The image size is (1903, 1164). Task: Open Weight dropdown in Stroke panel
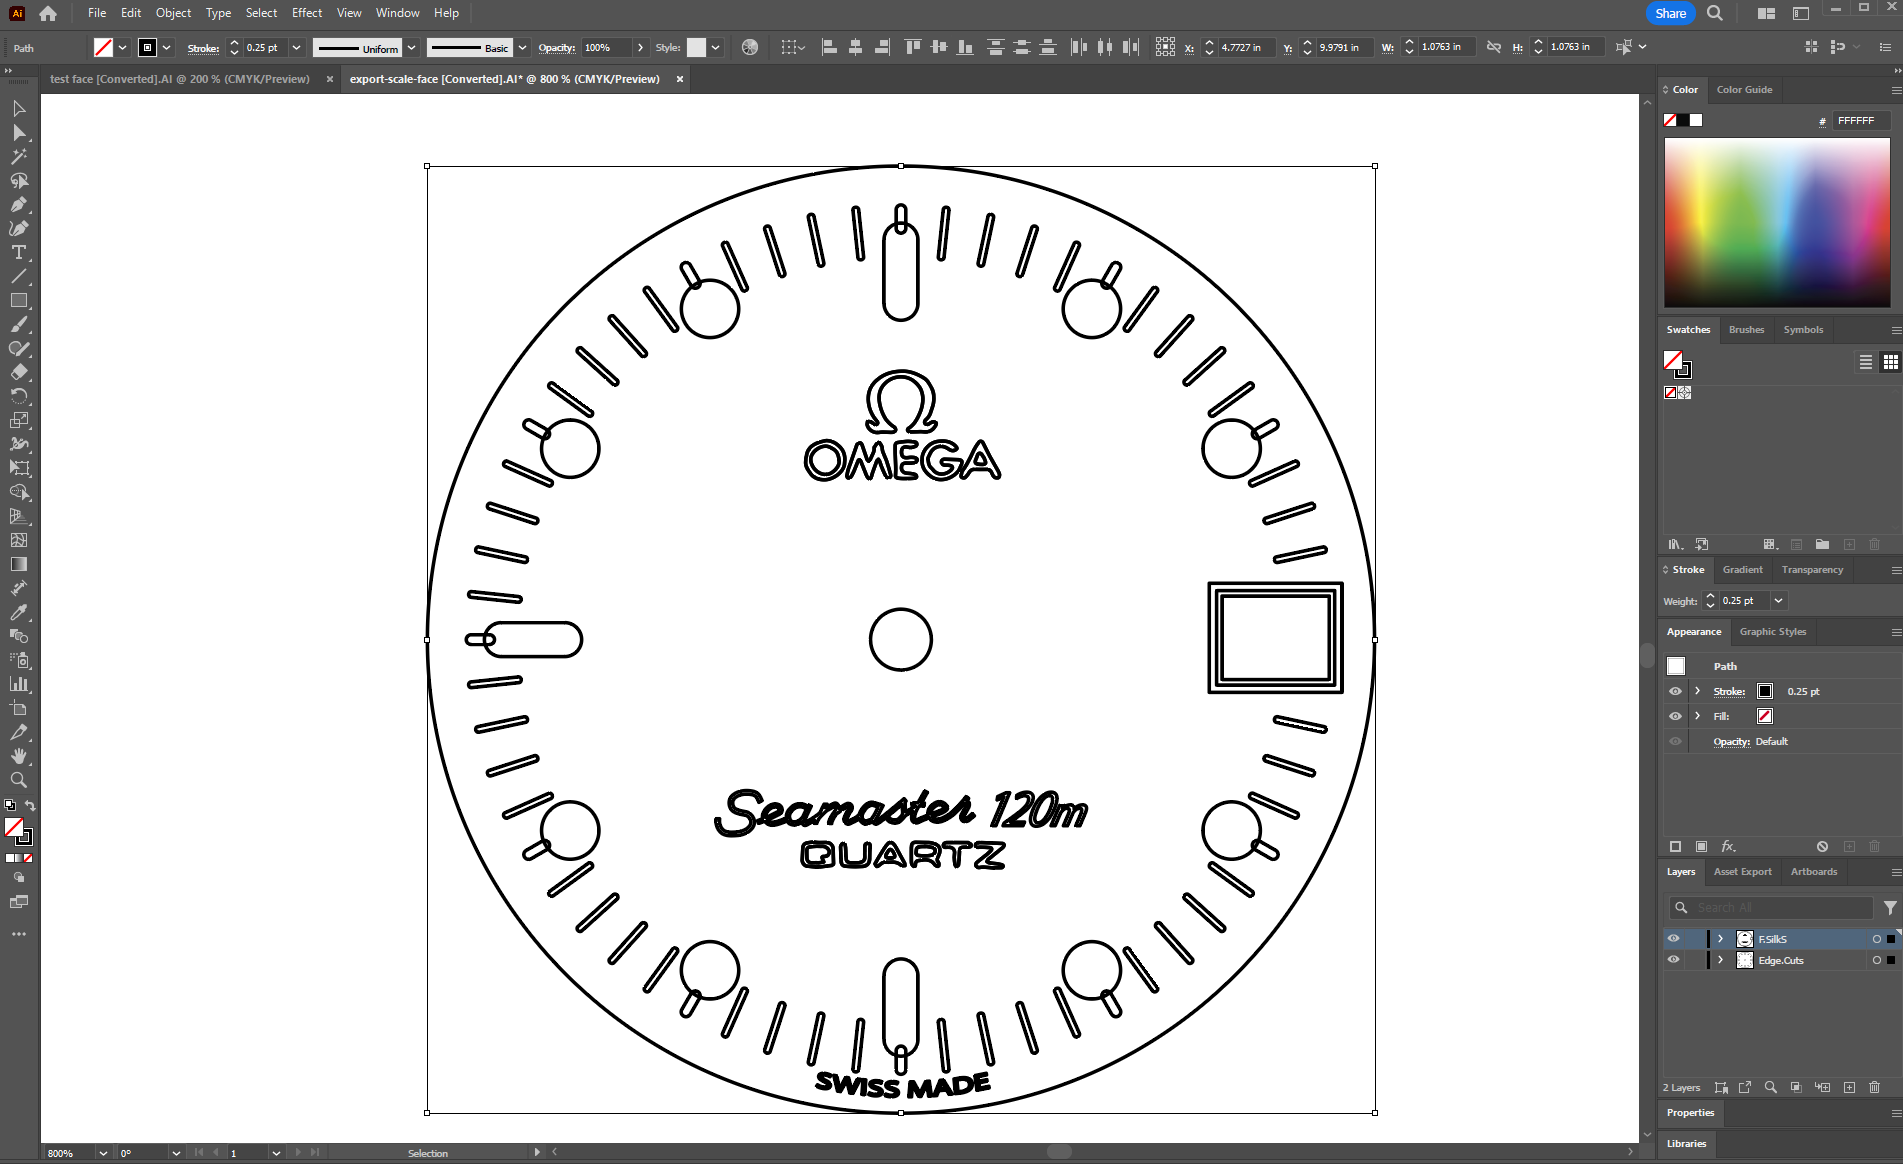click(1778, 600)
